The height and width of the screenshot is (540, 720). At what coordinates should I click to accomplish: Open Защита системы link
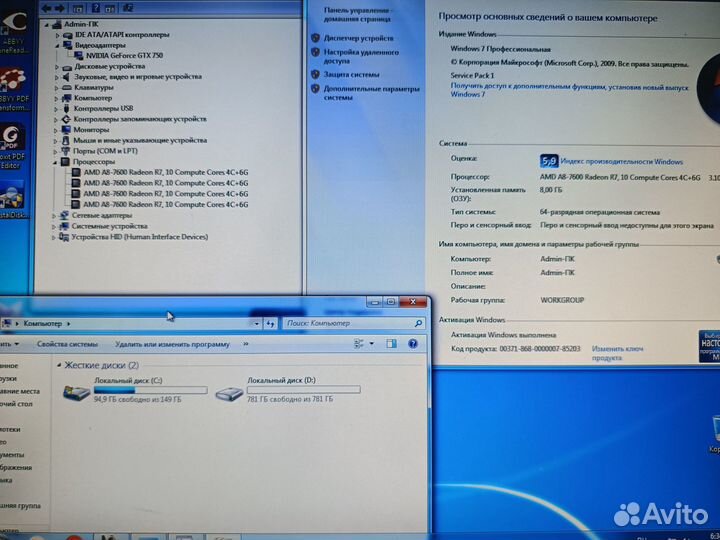[x=351, y=74]
